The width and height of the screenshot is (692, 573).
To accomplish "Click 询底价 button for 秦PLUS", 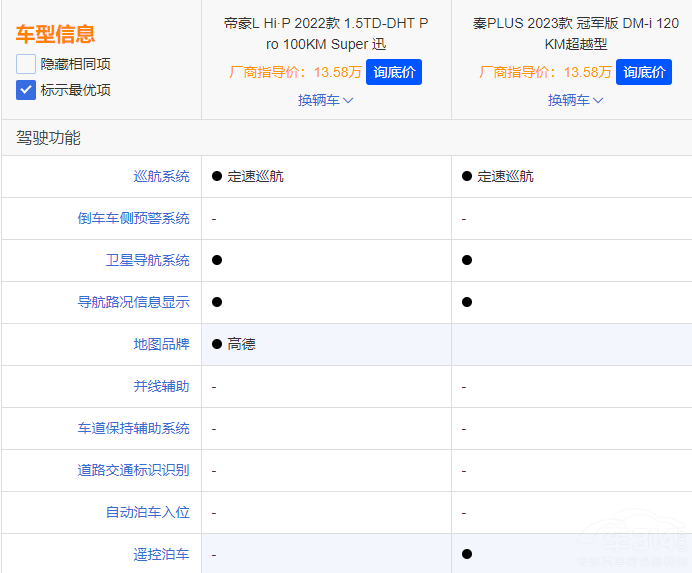I will pyautogui.click(x=644, y=72).
